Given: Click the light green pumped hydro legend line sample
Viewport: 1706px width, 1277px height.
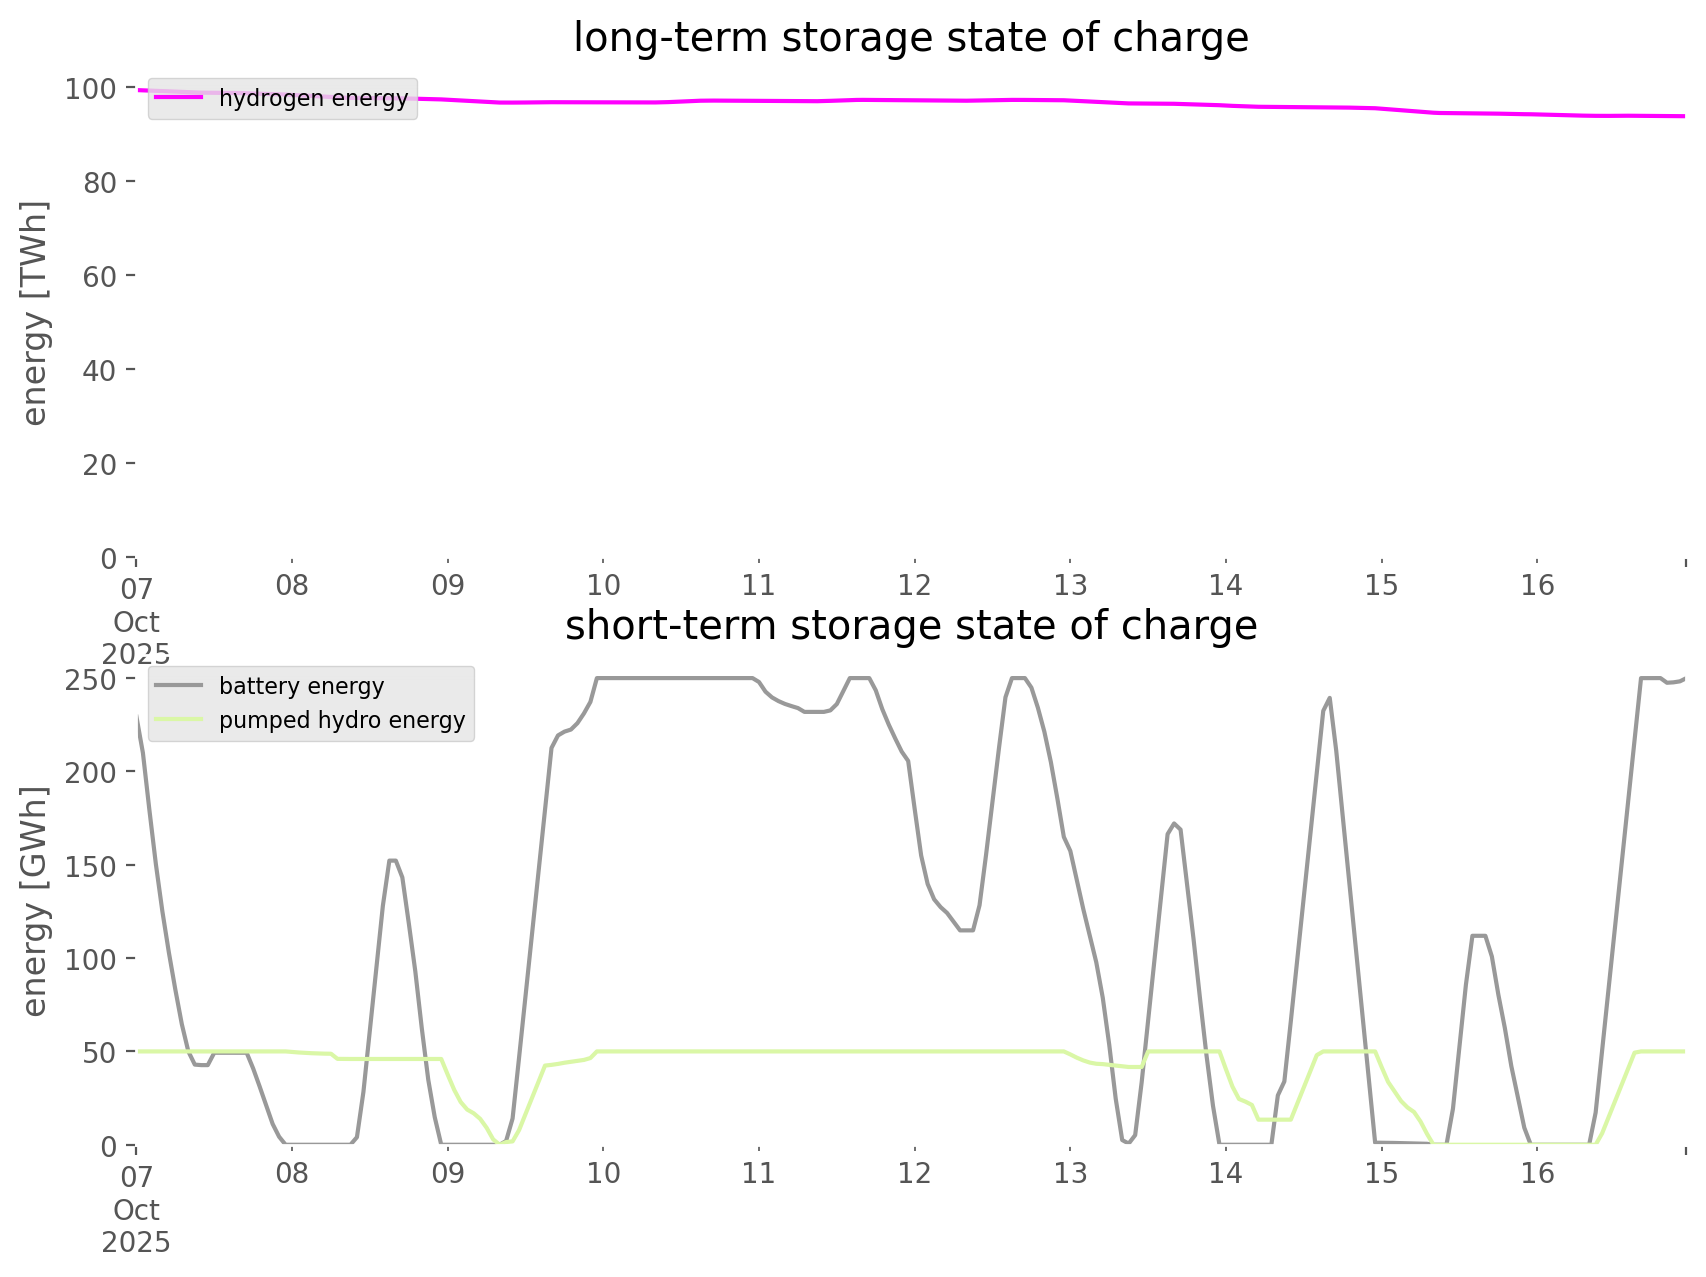Looking at the screenshot, I should [x=180, y=720].
